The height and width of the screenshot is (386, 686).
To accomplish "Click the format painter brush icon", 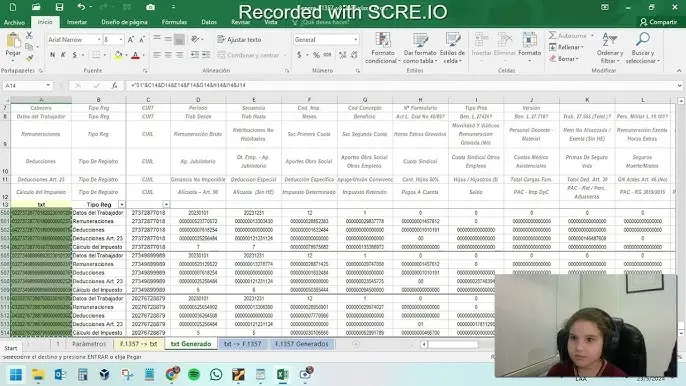I will [29, 58].
